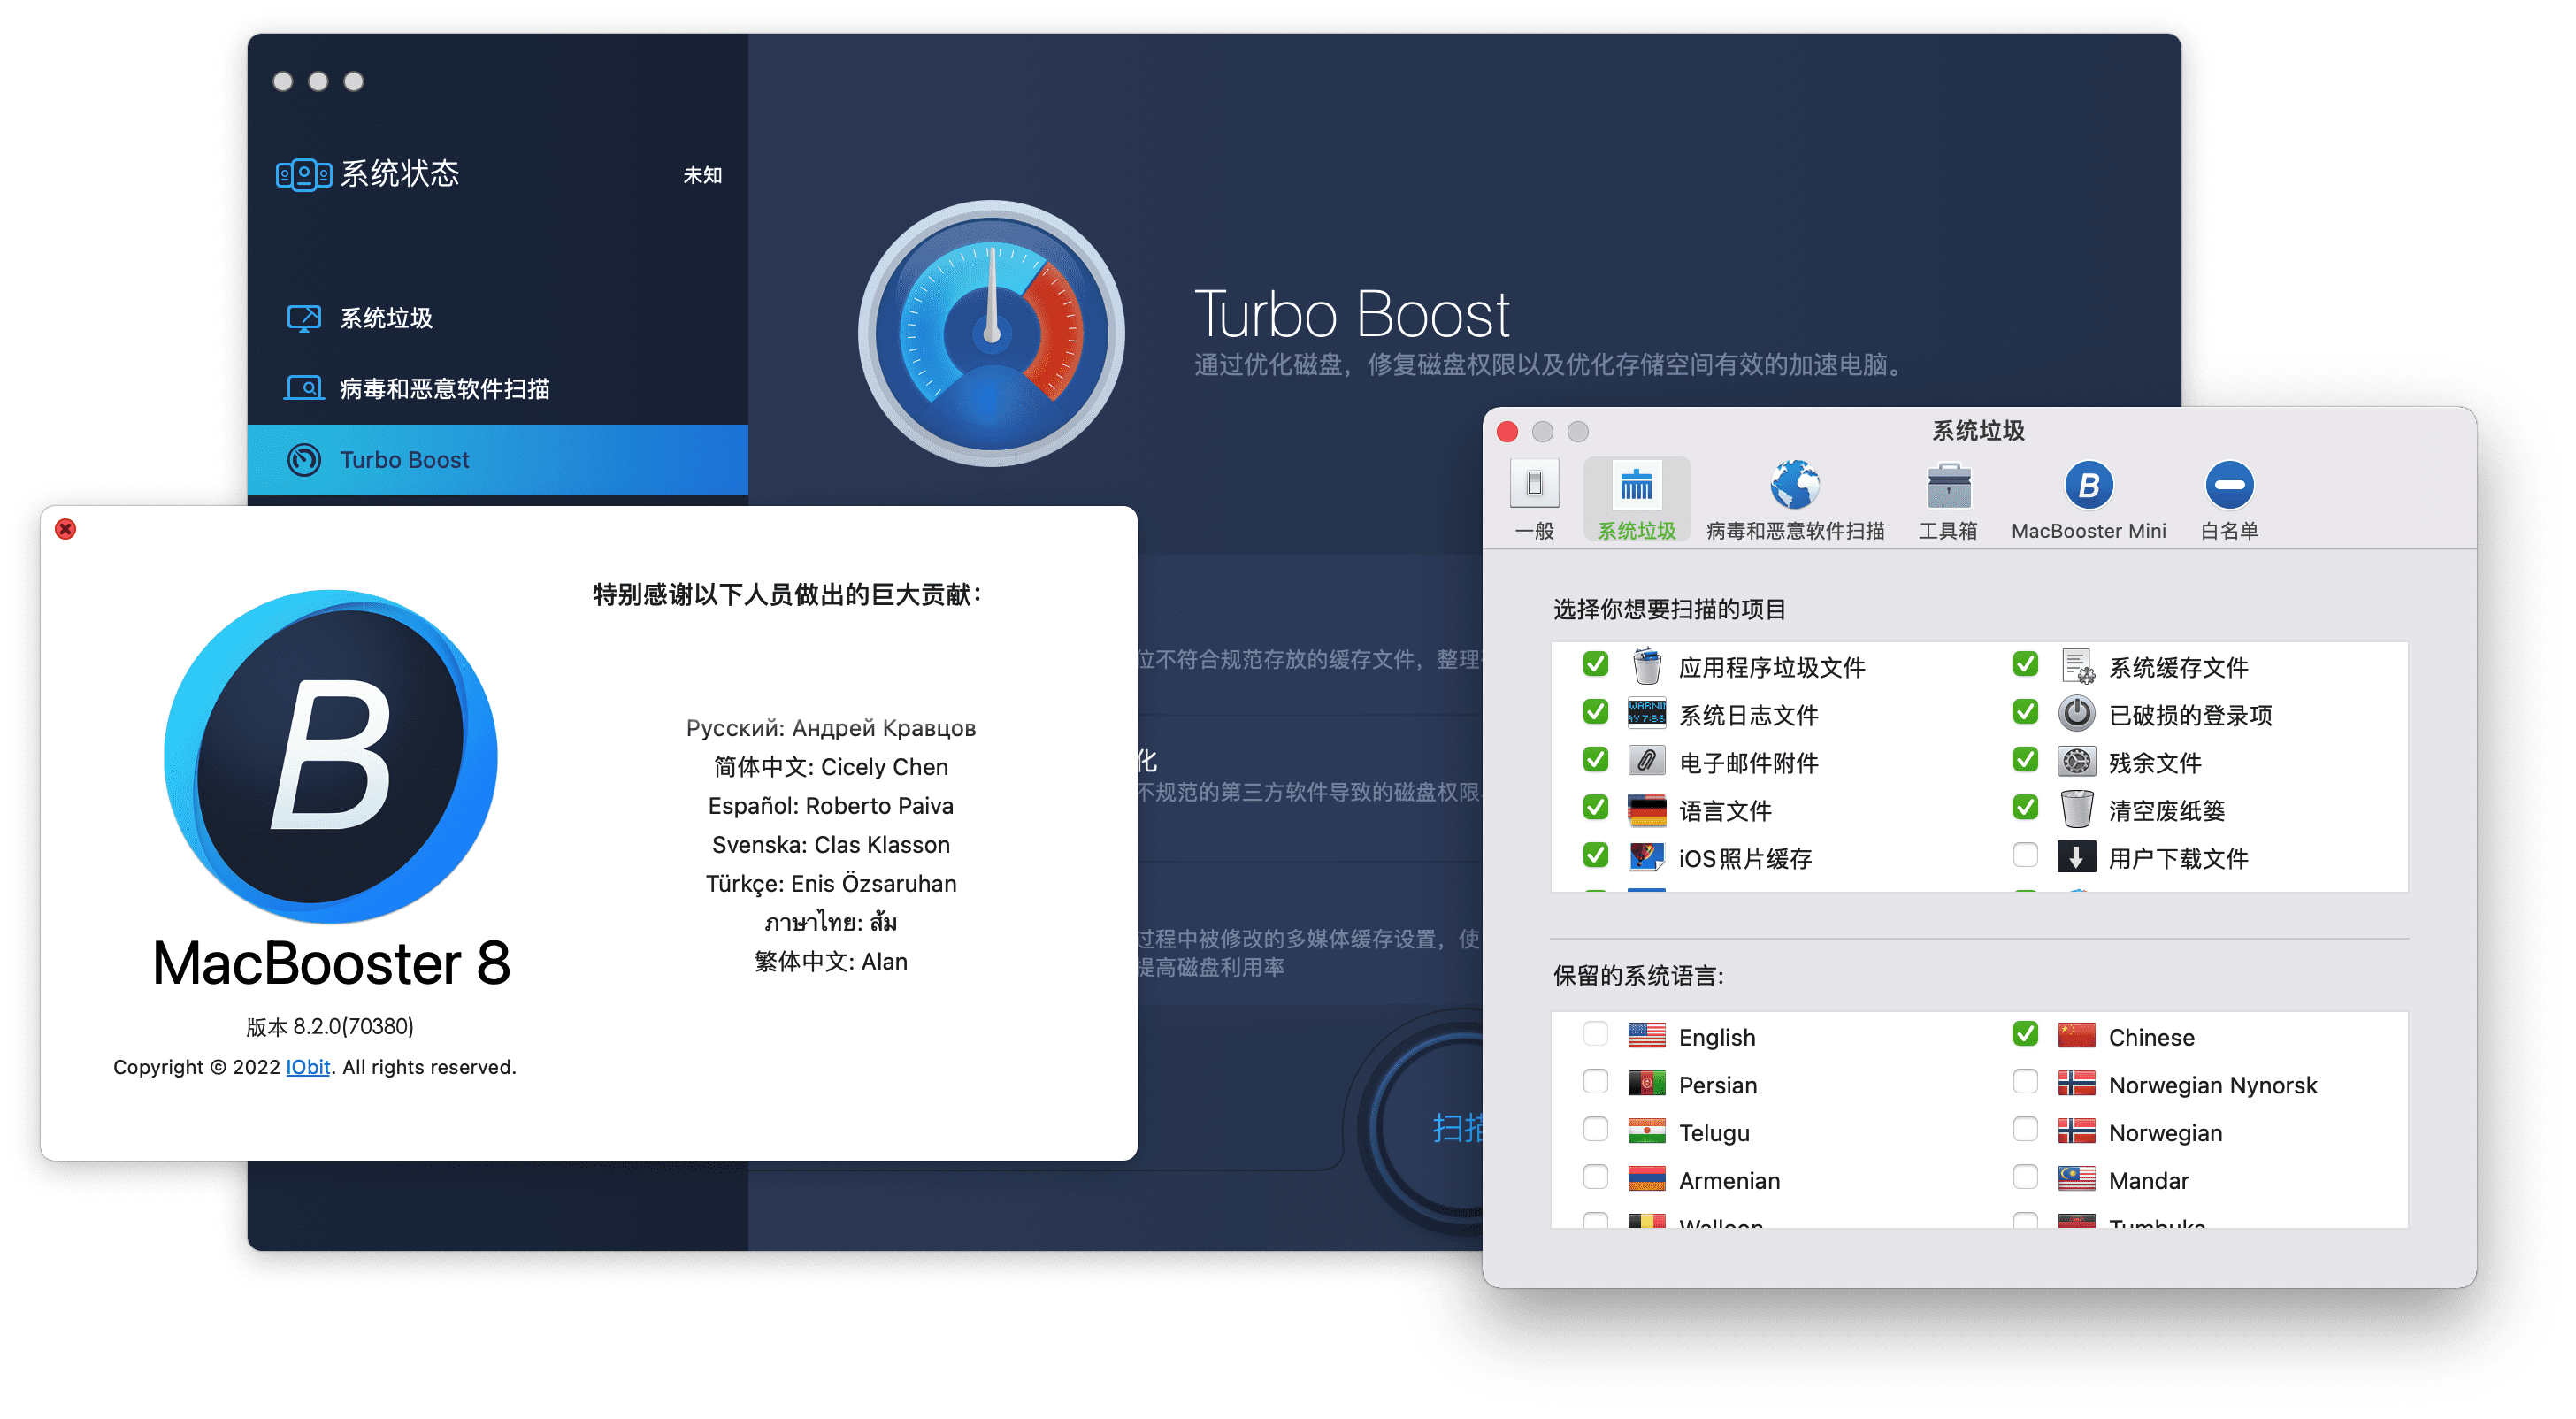This screenshot has width=2576, height=1419.
Task: Open virus and malware scan globe icon
Action: click(x=1794, y=486)
